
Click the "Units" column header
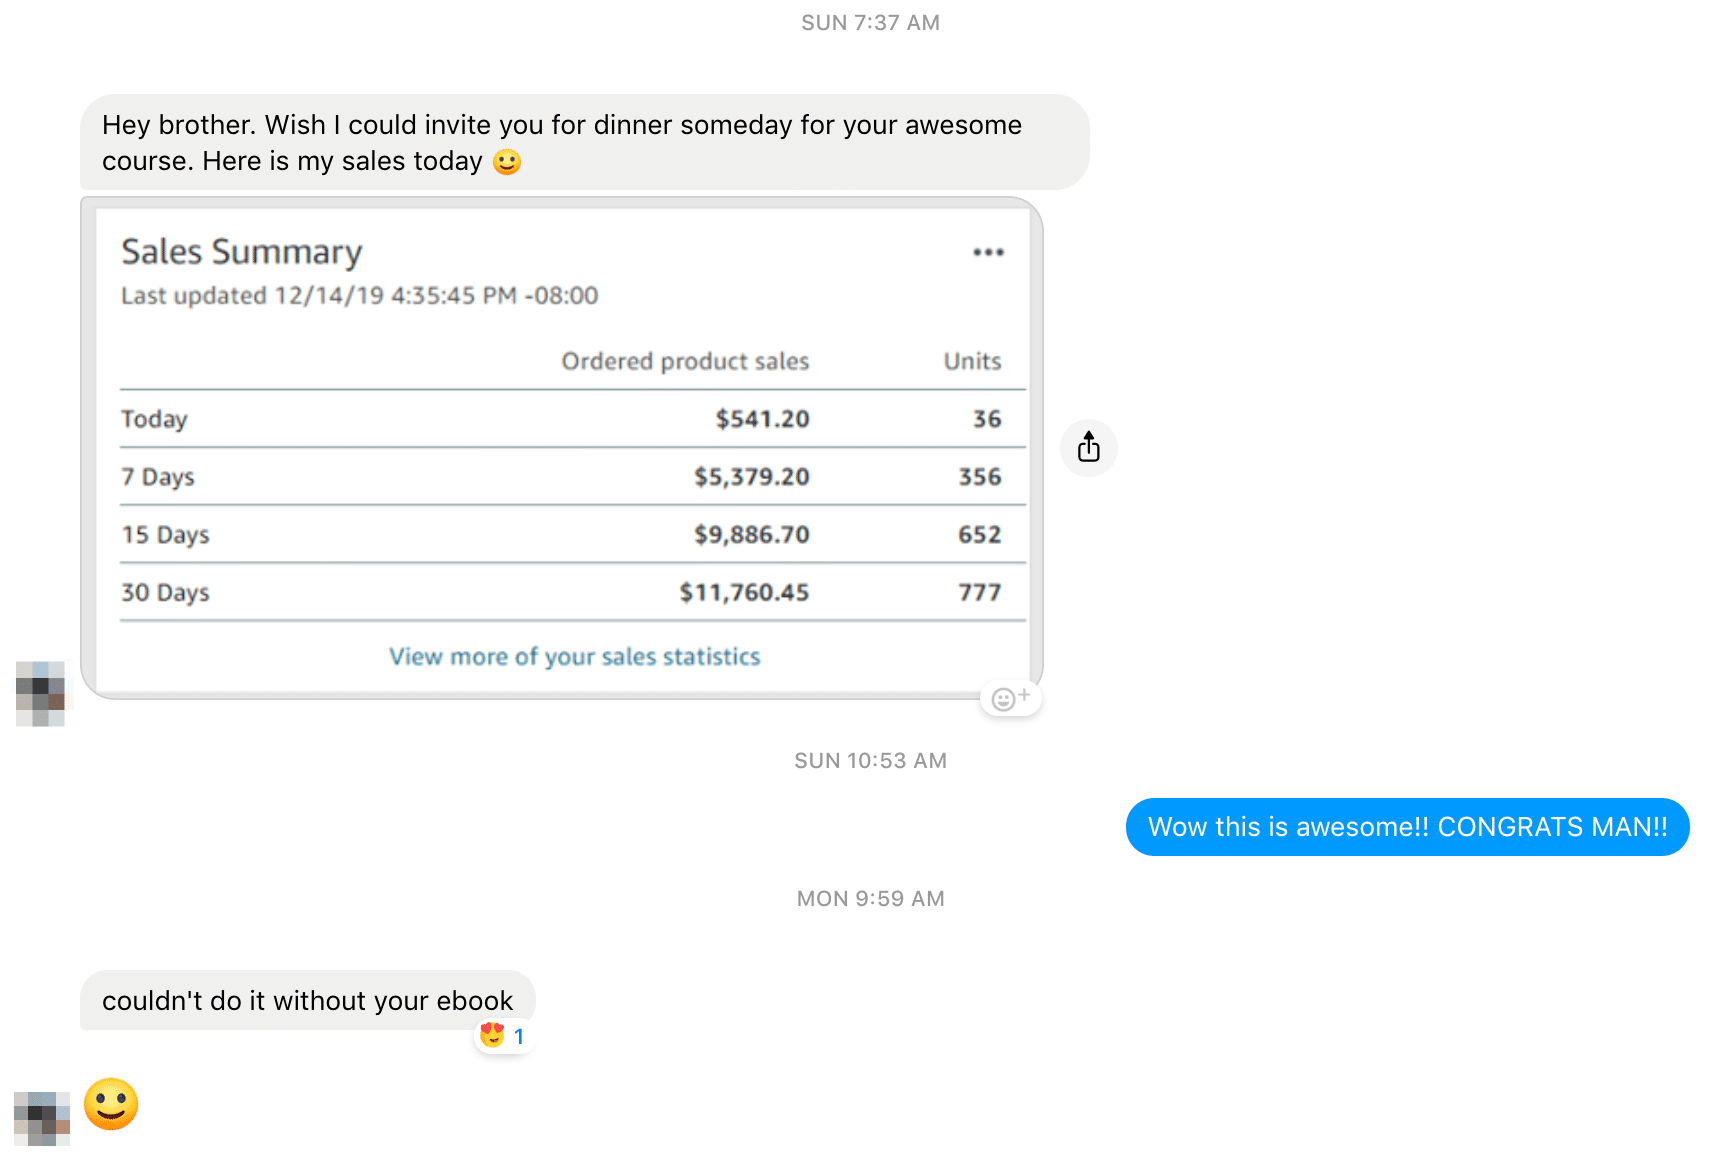coord(972,361)
